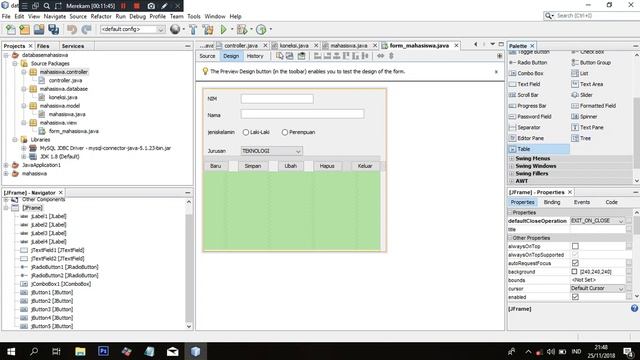The width and height of the screenshot is (640, 360).
Task: Expand the JavaApplication1 project node
Action: (x=6, y=165)
